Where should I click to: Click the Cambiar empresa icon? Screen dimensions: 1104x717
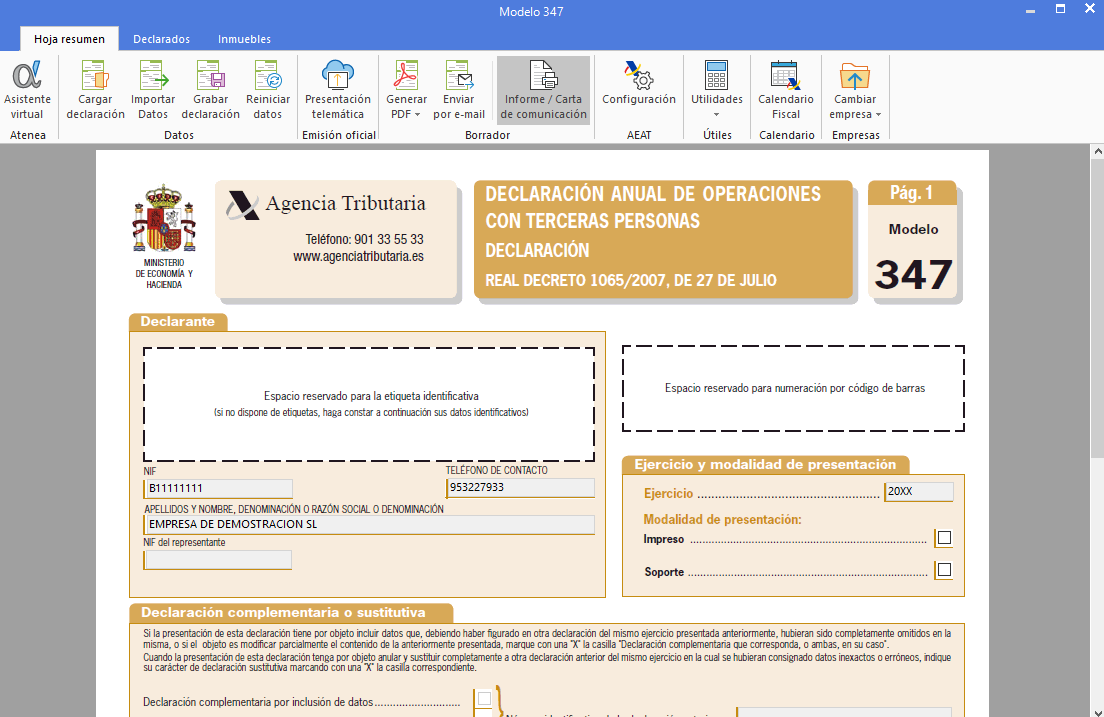(855, 75)
